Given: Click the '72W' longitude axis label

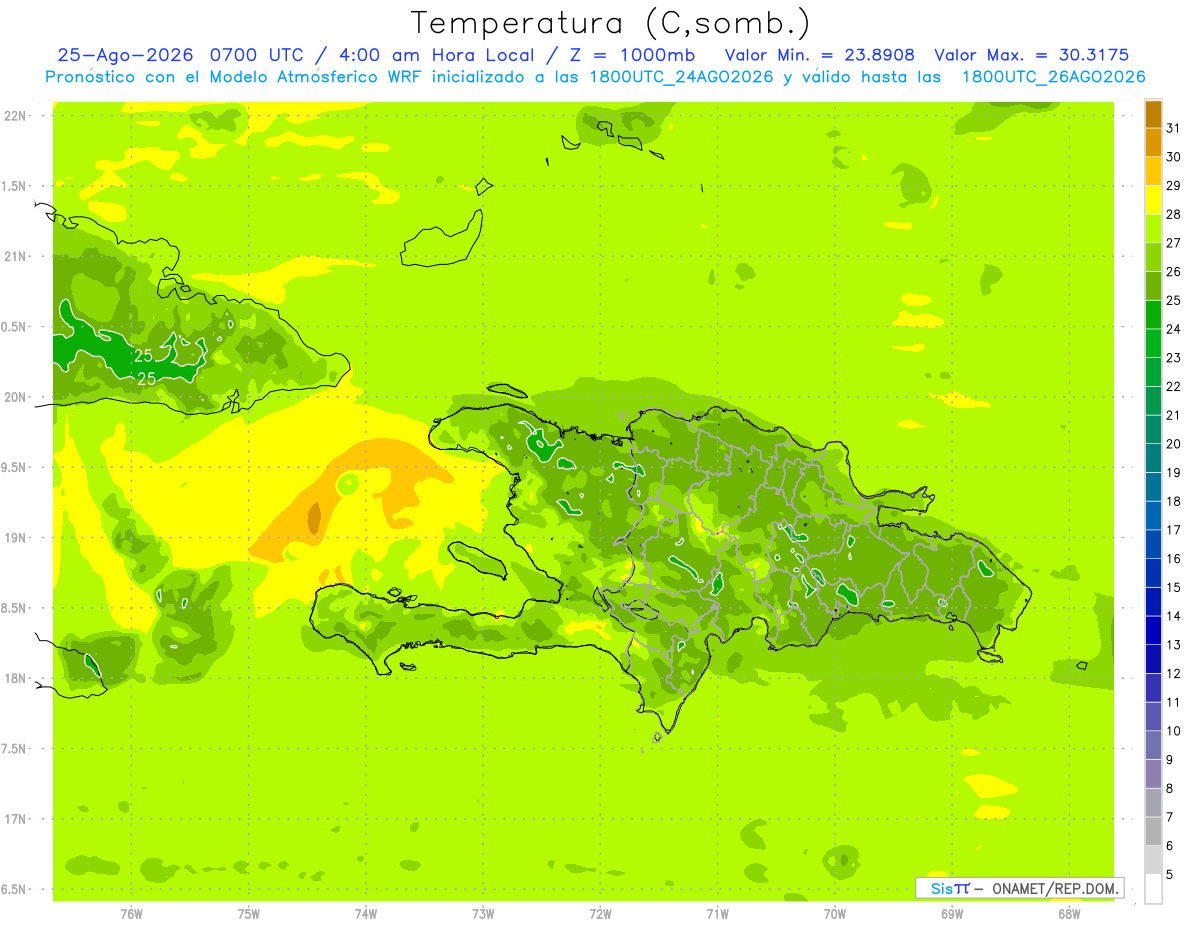Looking at the screenshot, I should [x=600, y=913].
